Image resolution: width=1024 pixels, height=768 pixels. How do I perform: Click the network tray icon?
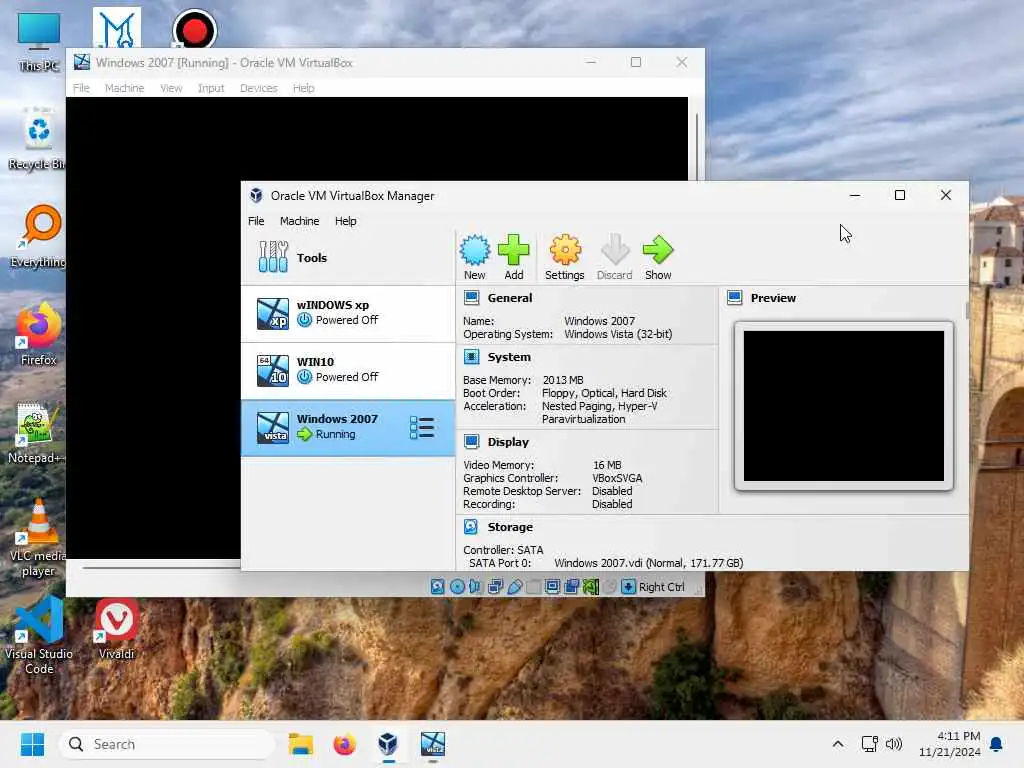coord(869,744)
